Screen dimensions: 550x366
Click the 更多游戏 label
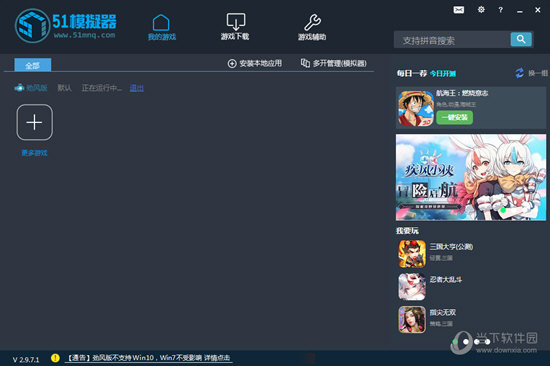[x=34, y=153]
